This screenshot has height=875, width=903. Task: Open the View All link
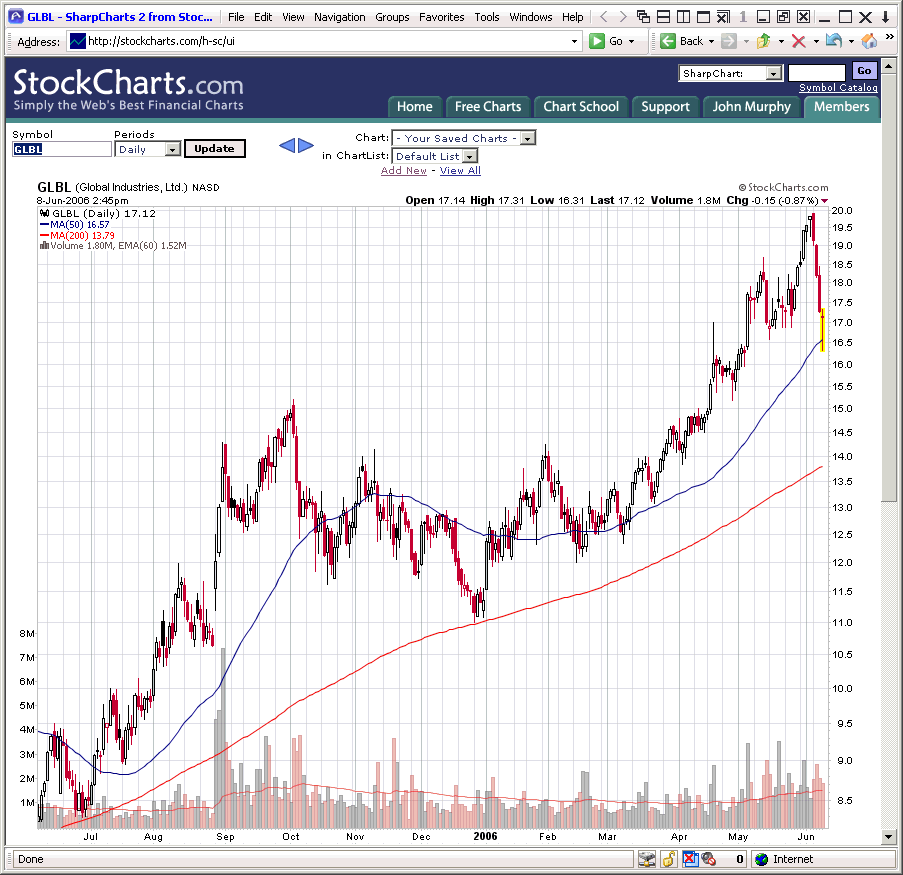point(460,171)
